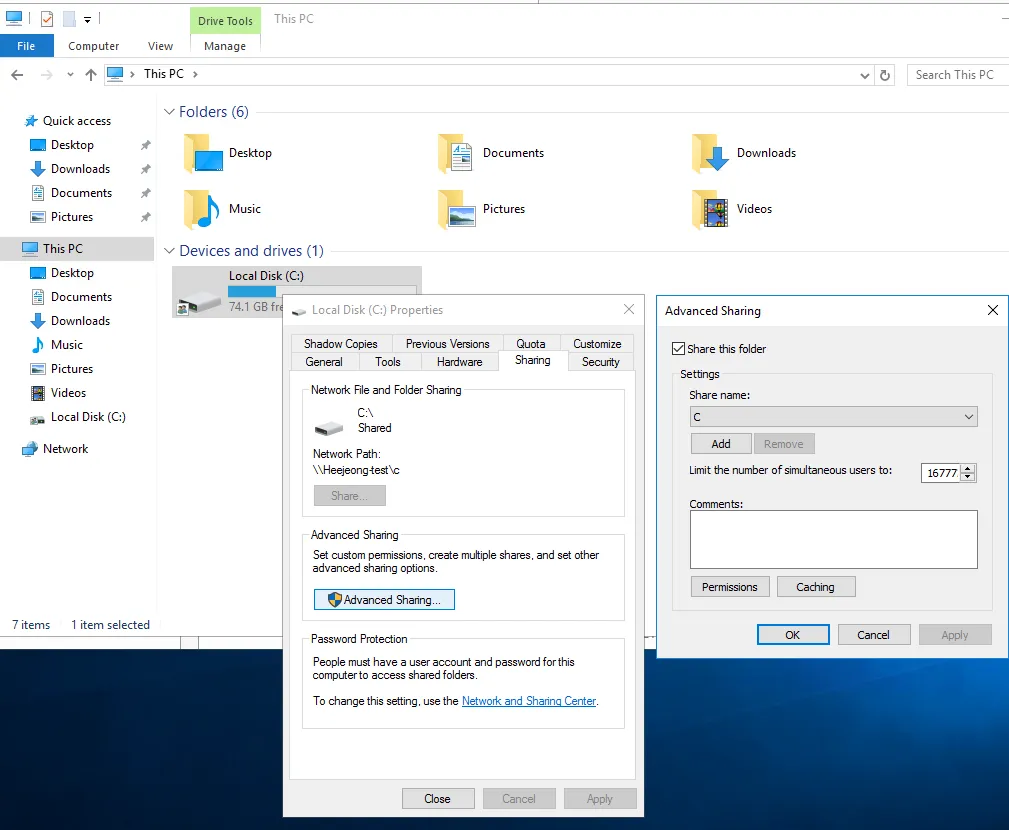Viewport: 1009px width, 830px height.
Task: Switch to Quota tab
Action: (x=530, y=344)
